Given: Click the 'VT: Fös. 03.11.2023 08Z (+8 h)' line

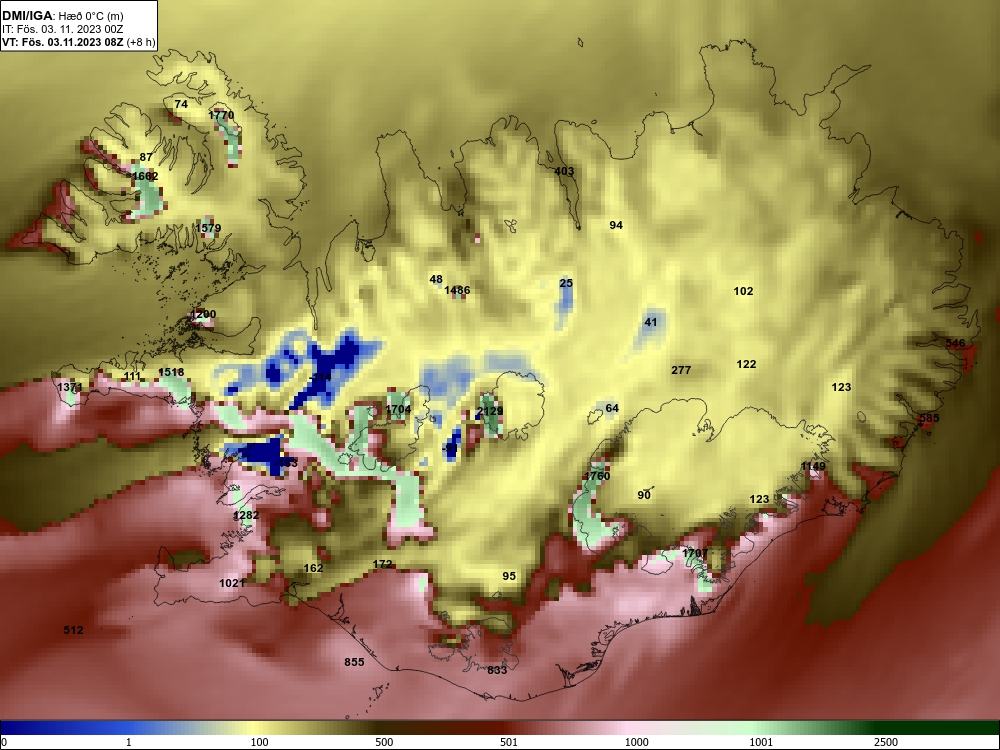Looking at the screenshot, I should 78,43.
